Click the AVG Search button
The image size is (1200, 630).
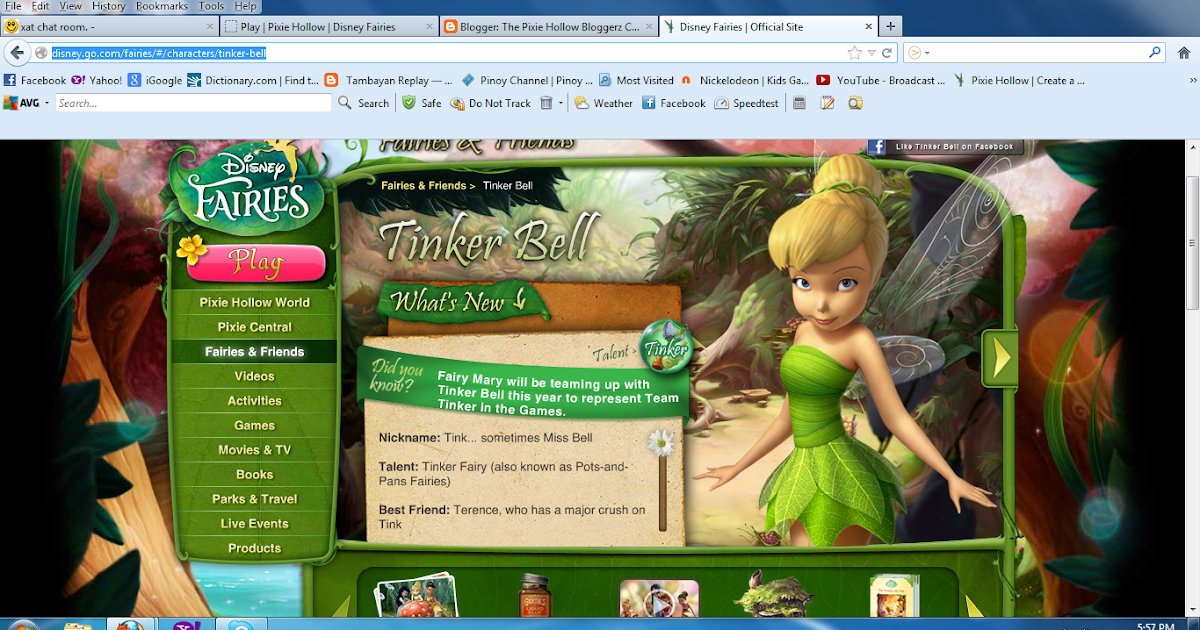pos(364,103)
